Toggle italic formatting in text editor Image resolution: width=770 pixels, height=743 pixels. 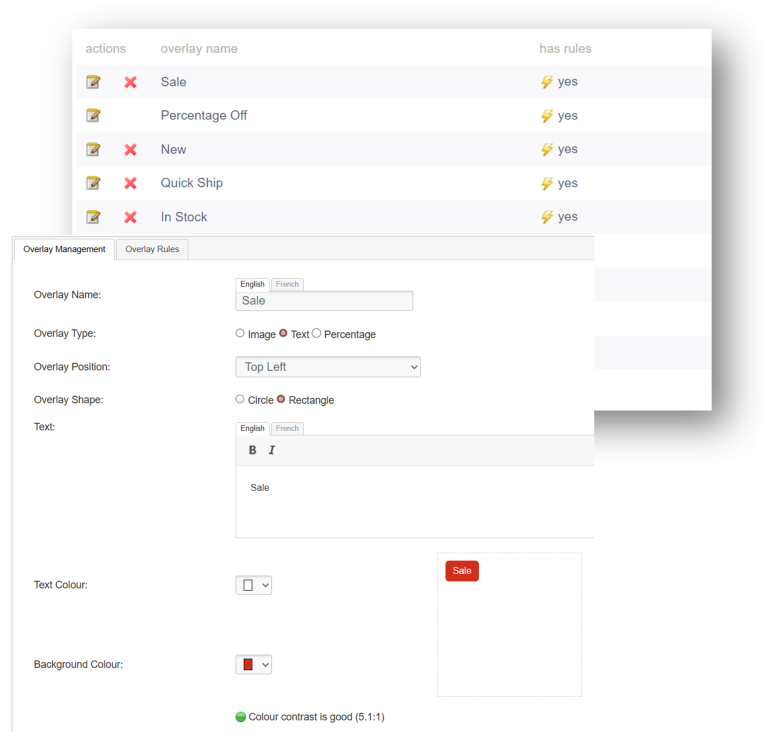[x=271, y=450]
